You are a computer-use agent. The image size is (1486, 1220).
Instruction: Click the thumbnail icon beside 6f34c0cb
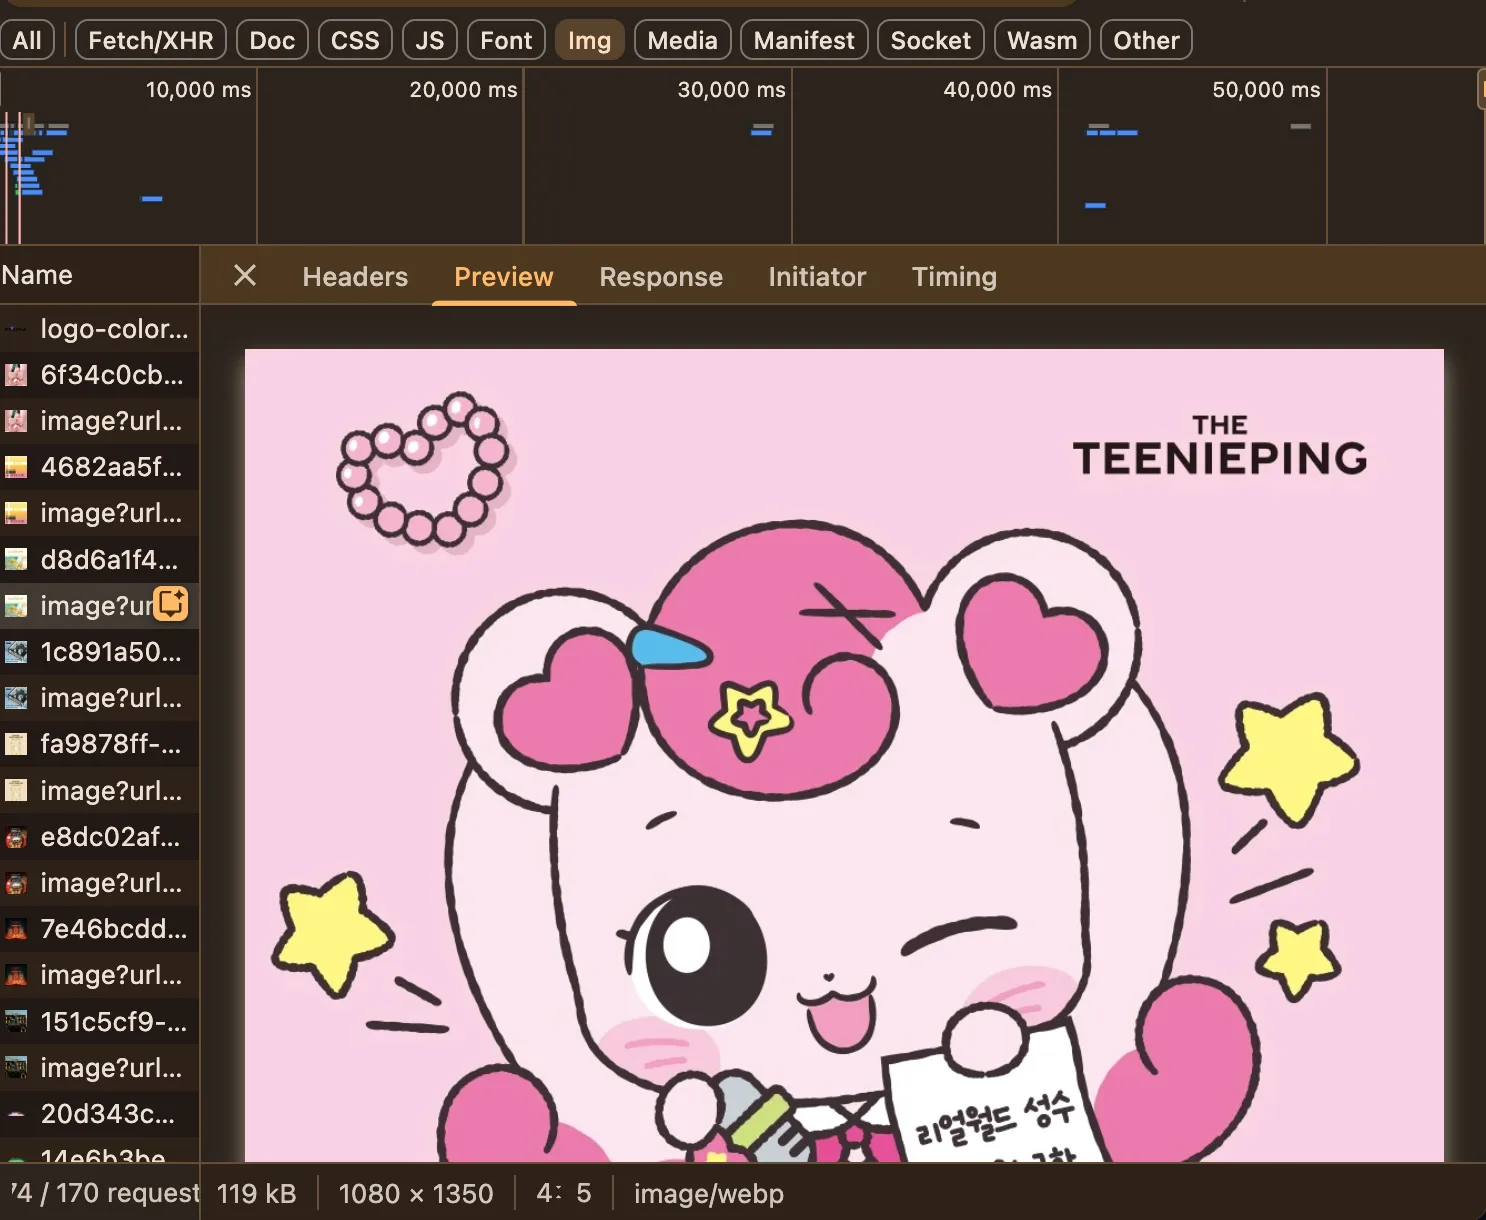[x=16, y=375]
